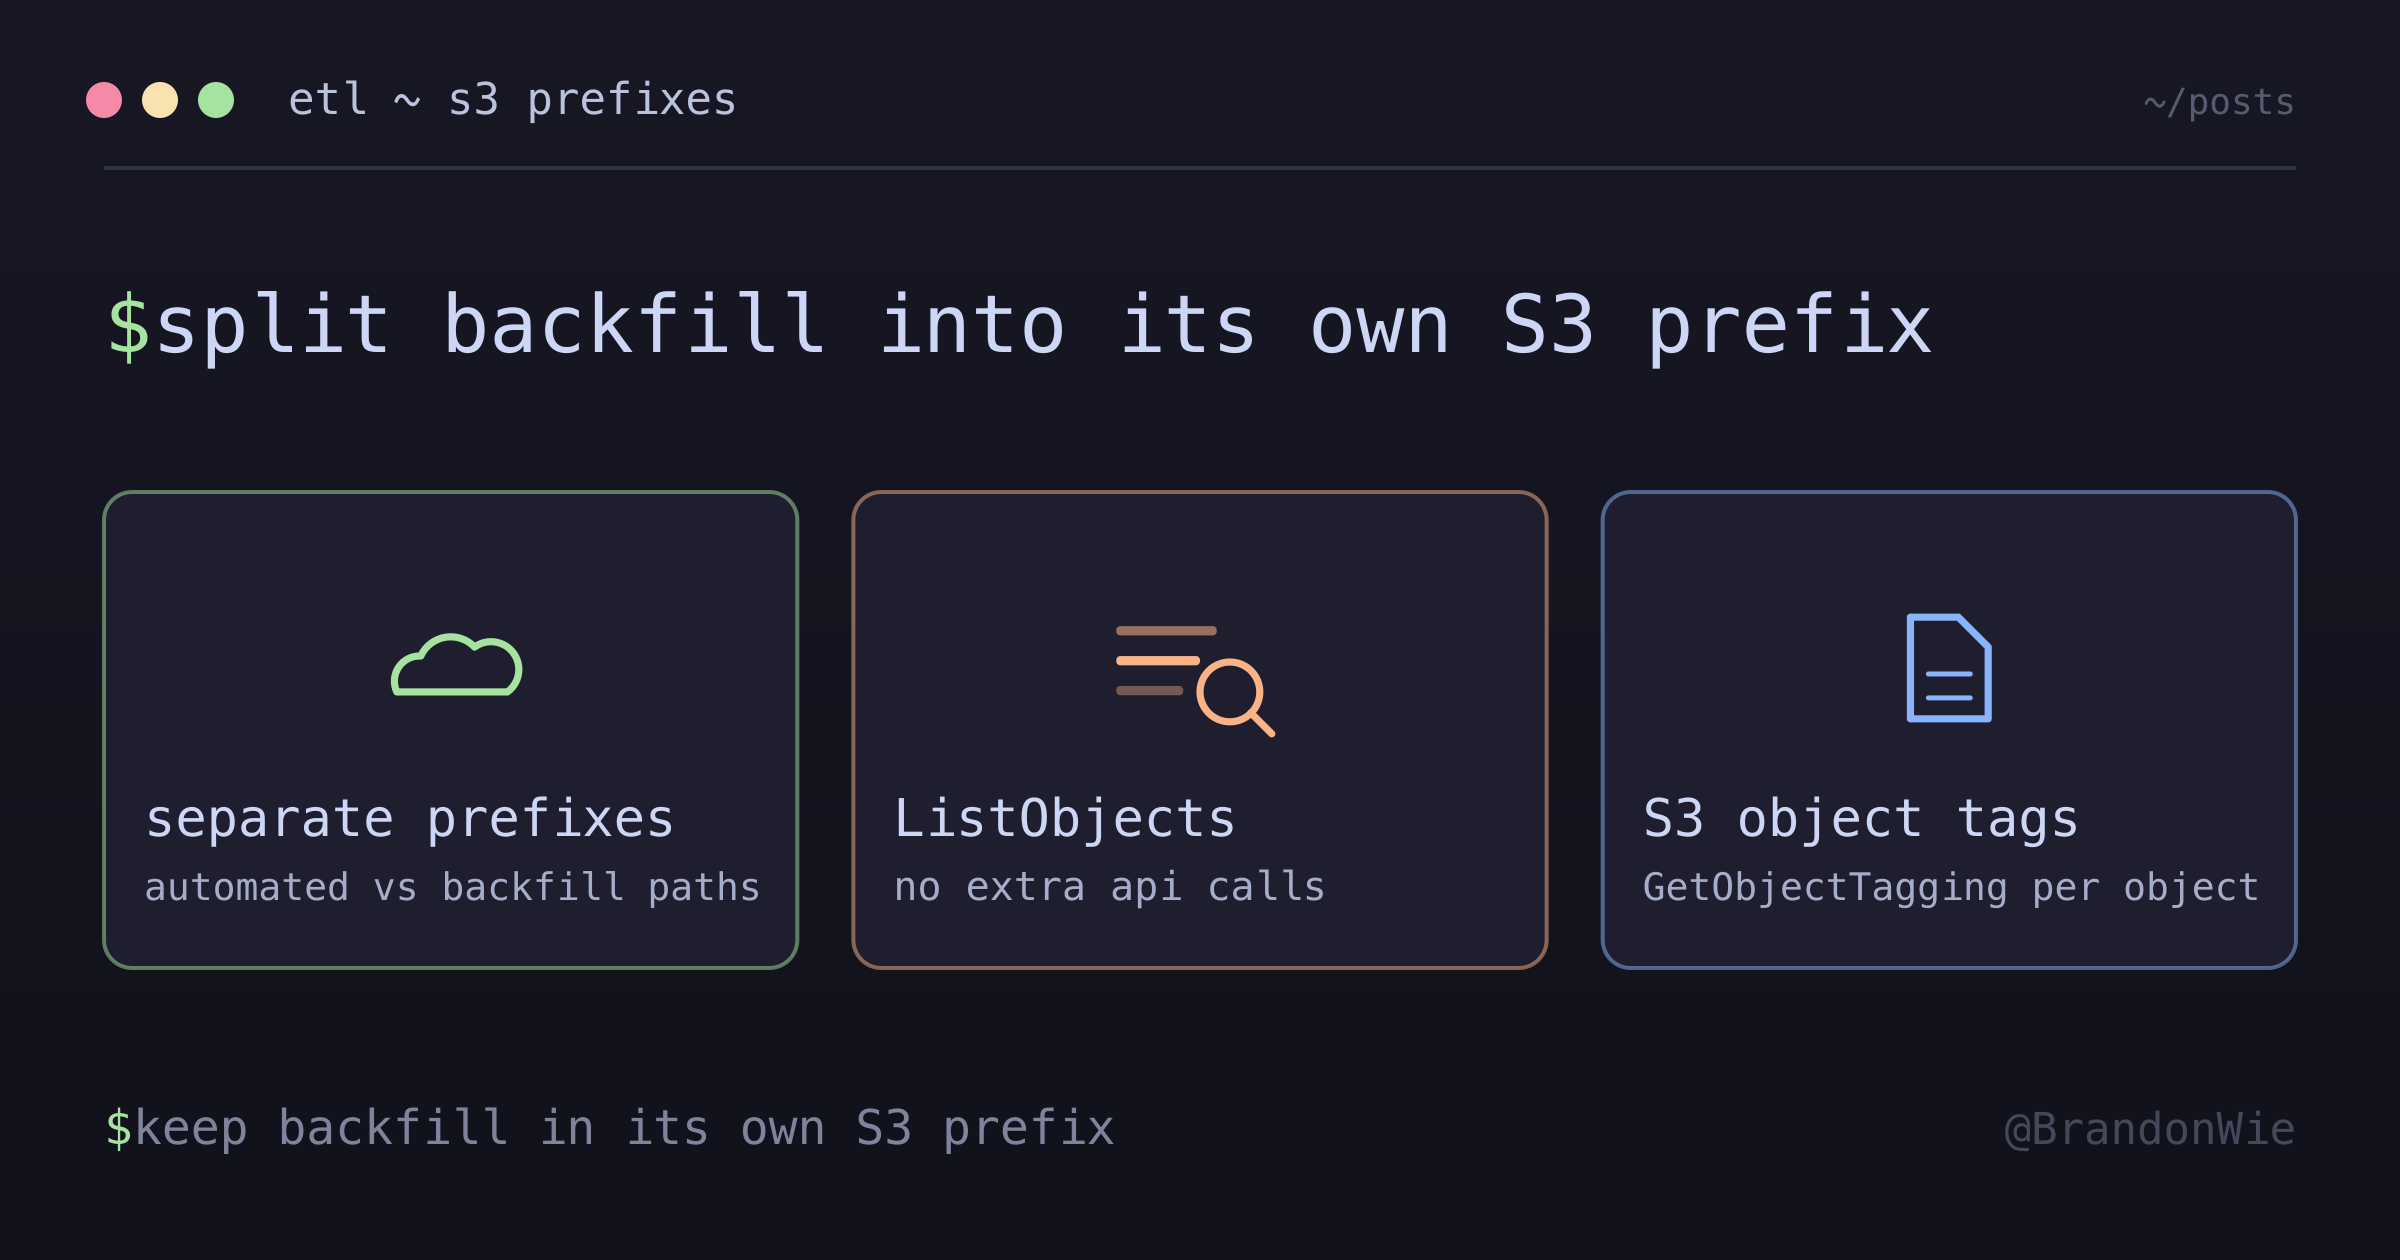Viewport: 2400px width, 1260px height.
Task: Select the "S3 object tags" card title
Action: (1861, 820)
